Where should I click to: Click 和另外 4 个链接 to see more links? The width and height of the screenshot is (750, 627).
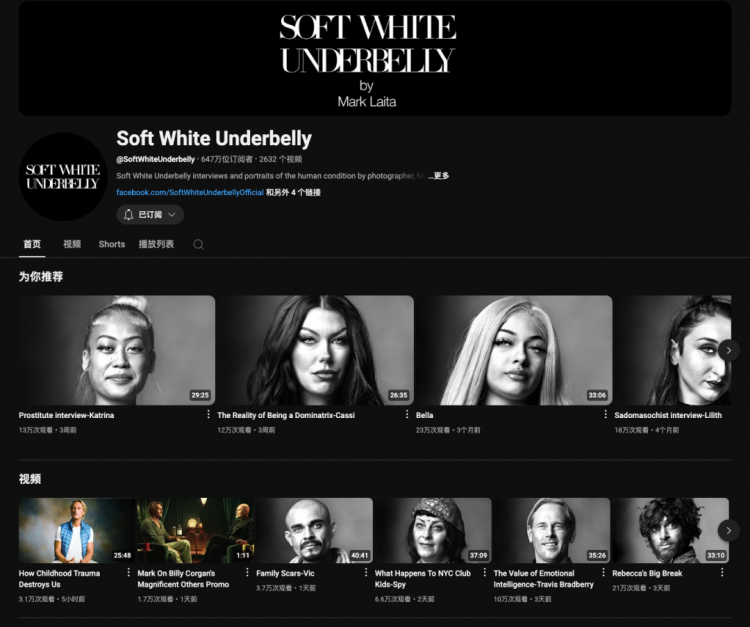[x=293, y=192]
